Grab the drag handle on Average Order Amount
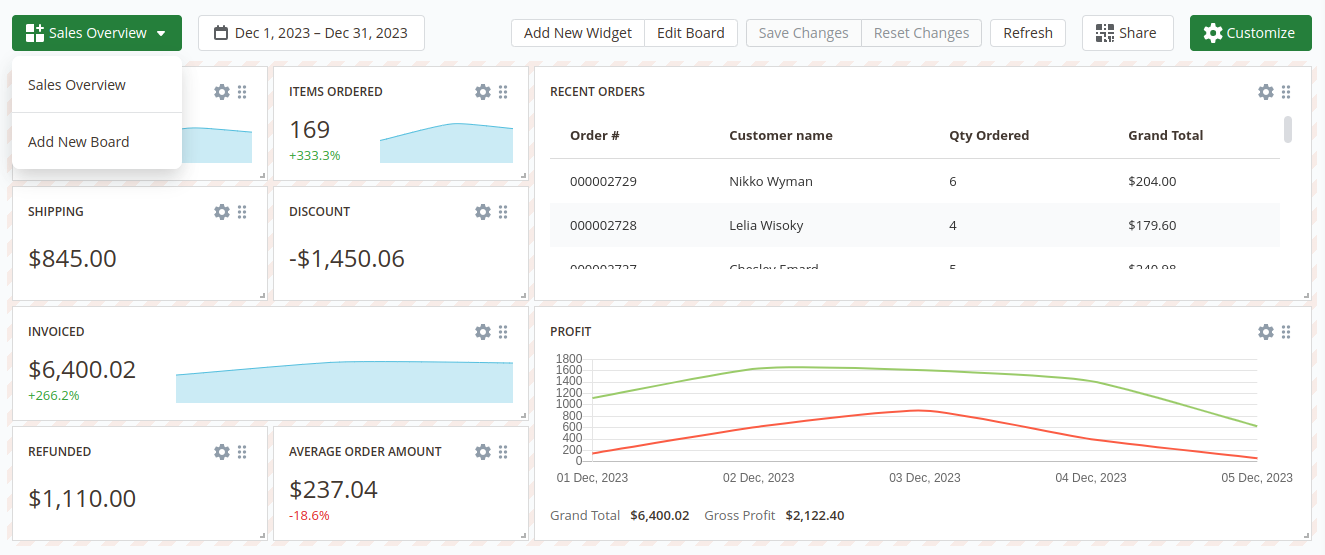 point(503,452)
